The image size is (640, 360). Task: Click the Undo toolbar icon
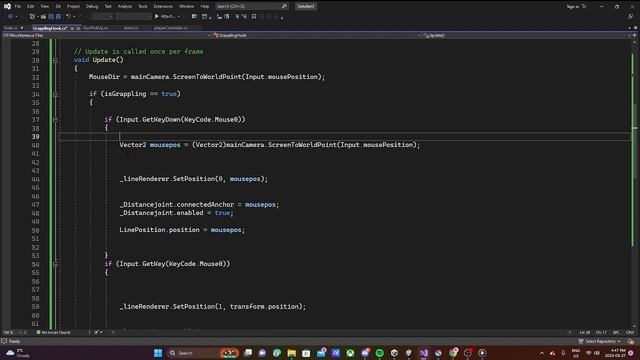[x=68, y=16]
